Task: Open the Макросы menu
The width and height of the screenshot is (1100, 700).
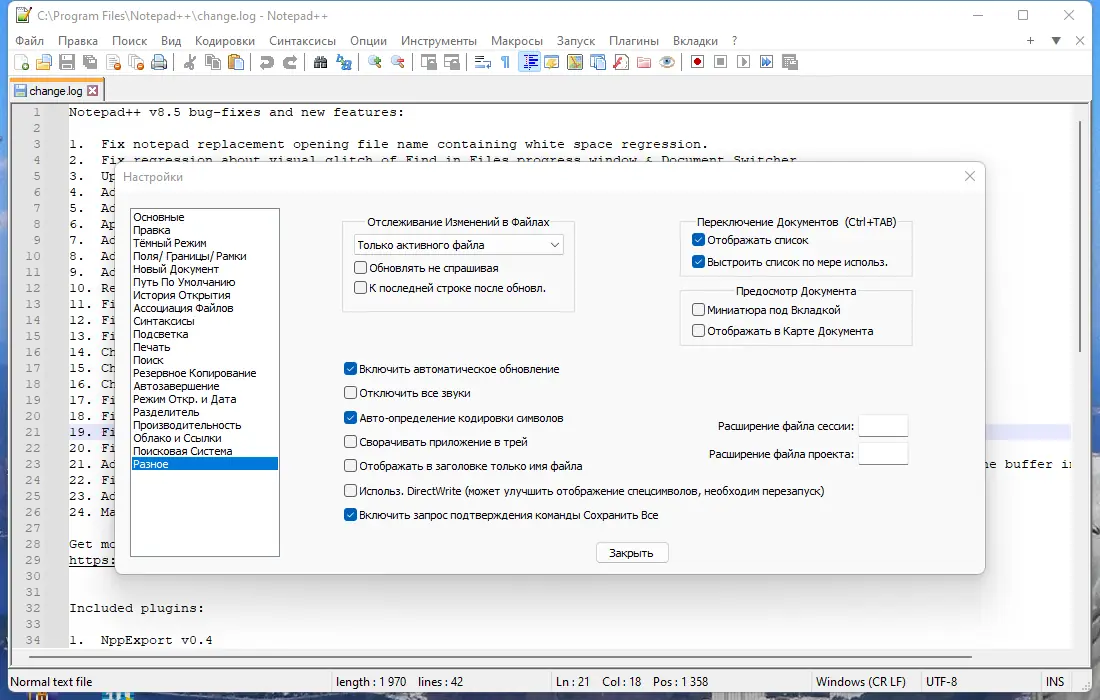Action: click(x=516, y=41)
